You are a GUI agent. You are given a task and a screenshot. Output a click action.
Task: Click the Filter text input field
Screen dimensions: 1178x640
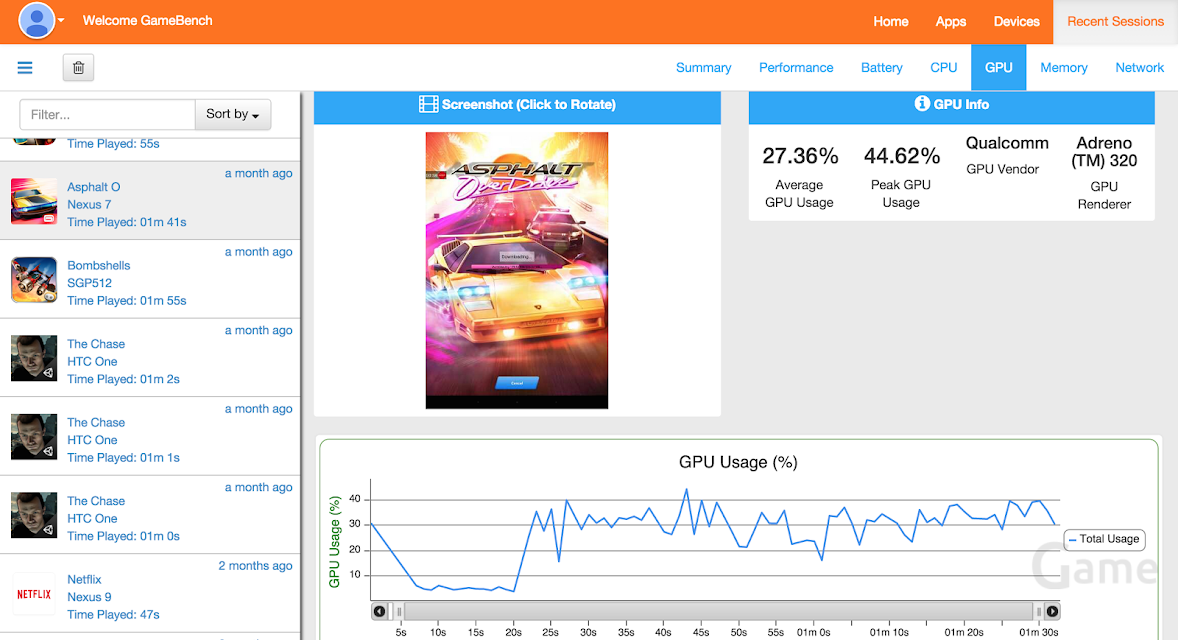click(x=107, y=115)
